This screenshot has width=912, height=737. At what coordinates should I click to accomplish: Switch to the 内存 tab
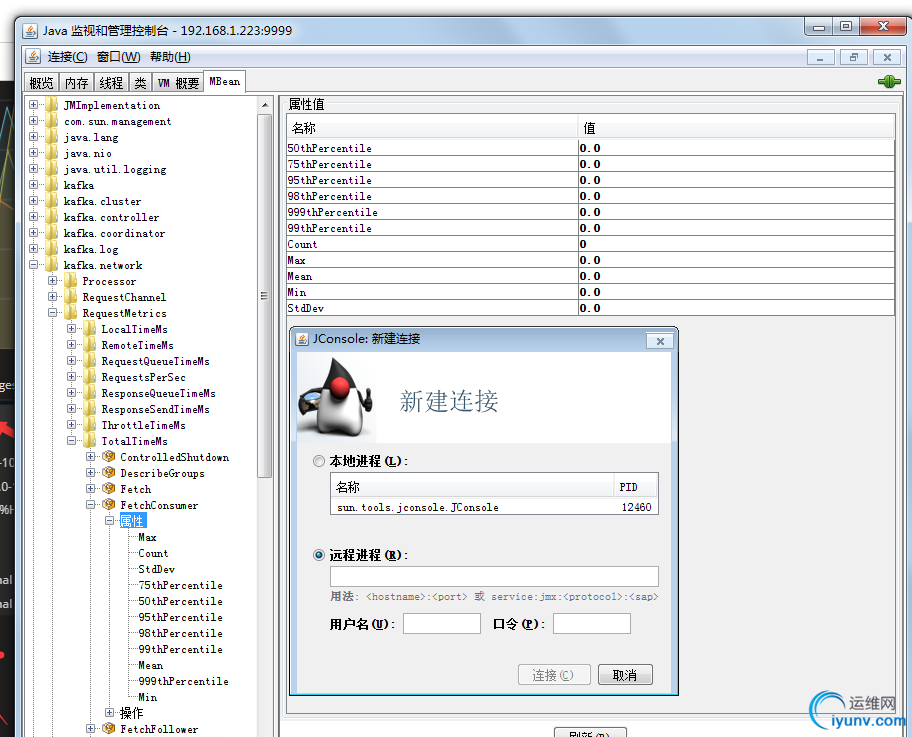tap(76, 83)
